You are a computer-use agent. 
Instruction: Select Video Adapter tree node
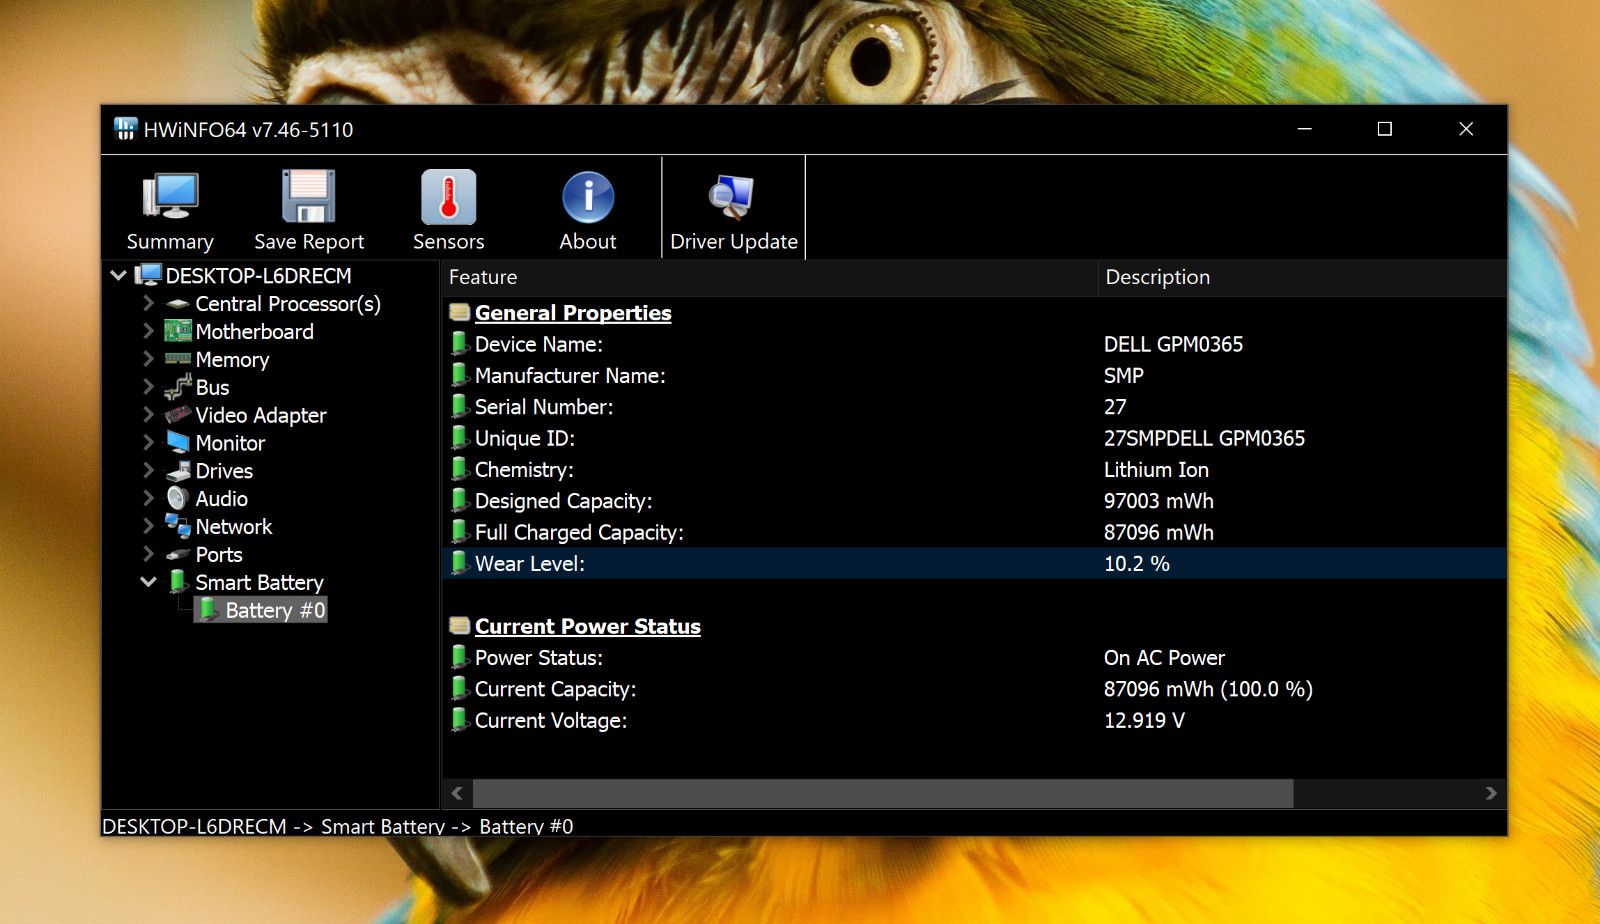(x=261, y=415)
